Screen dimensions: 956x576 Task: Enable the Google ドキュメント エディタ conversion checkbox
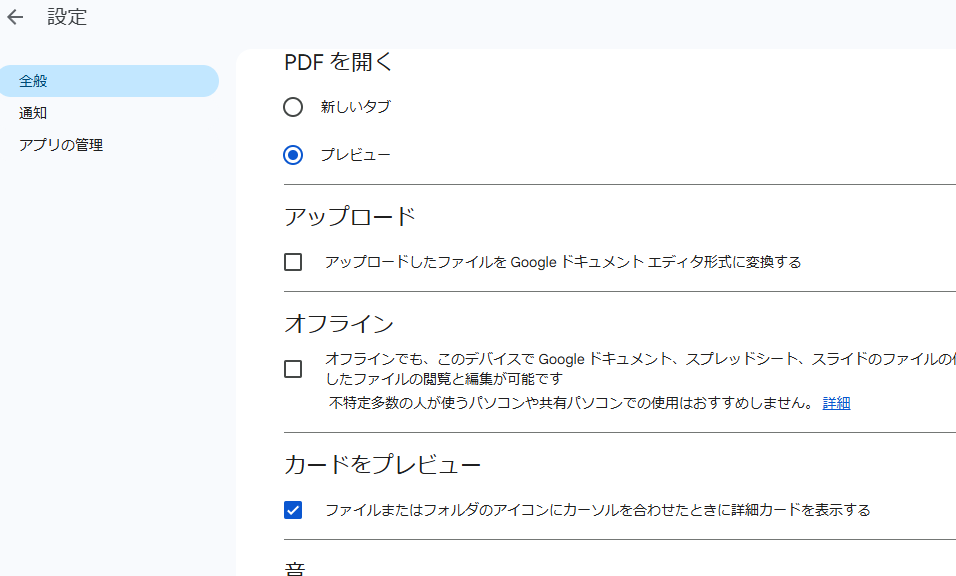tap(293, 262)
